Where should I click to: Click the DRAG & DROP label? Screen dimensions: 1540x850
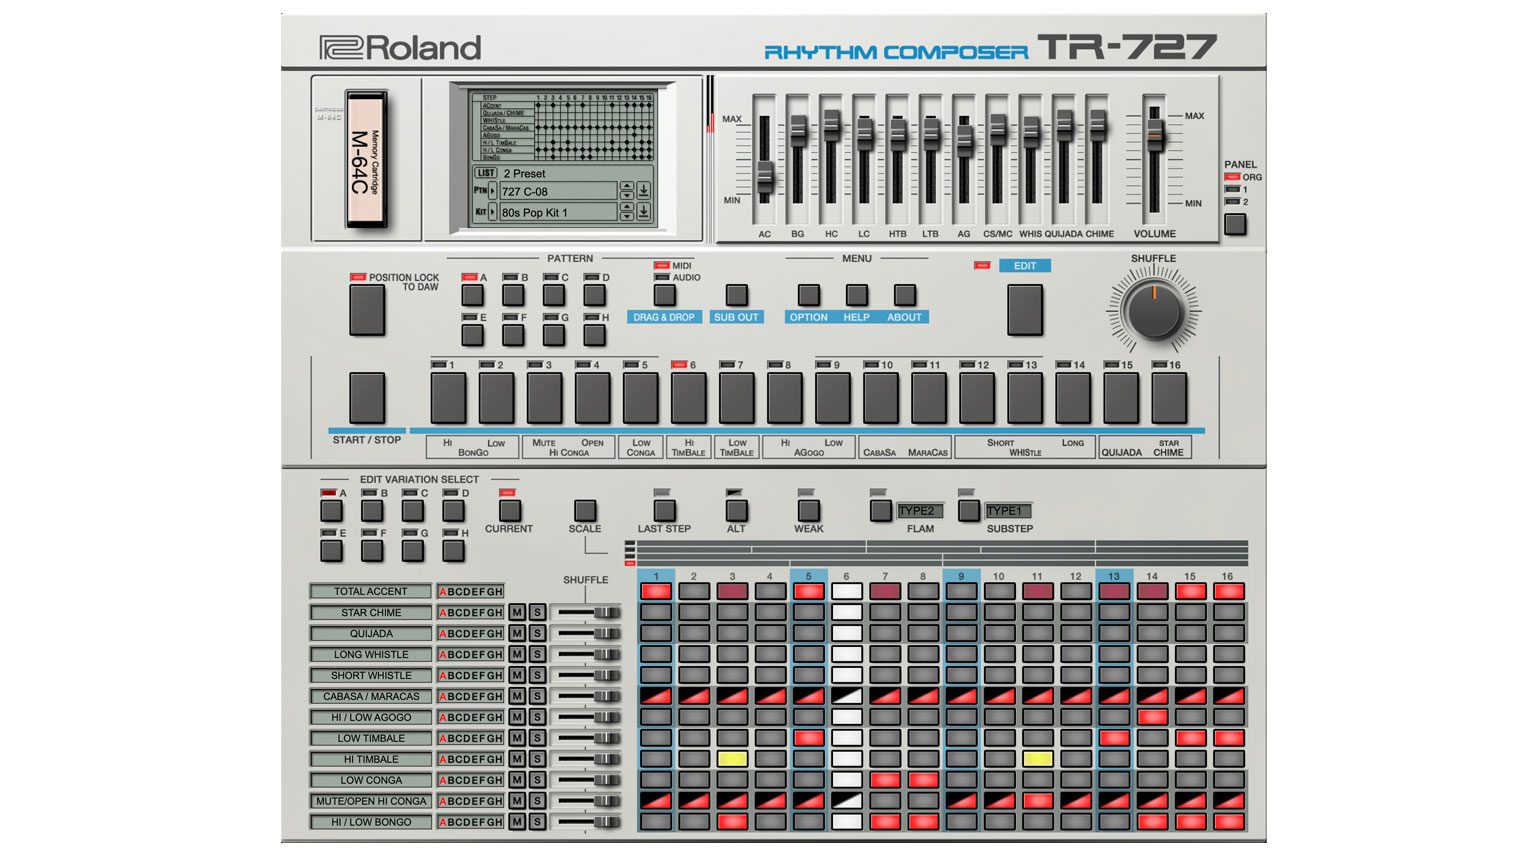coord(664,317)
